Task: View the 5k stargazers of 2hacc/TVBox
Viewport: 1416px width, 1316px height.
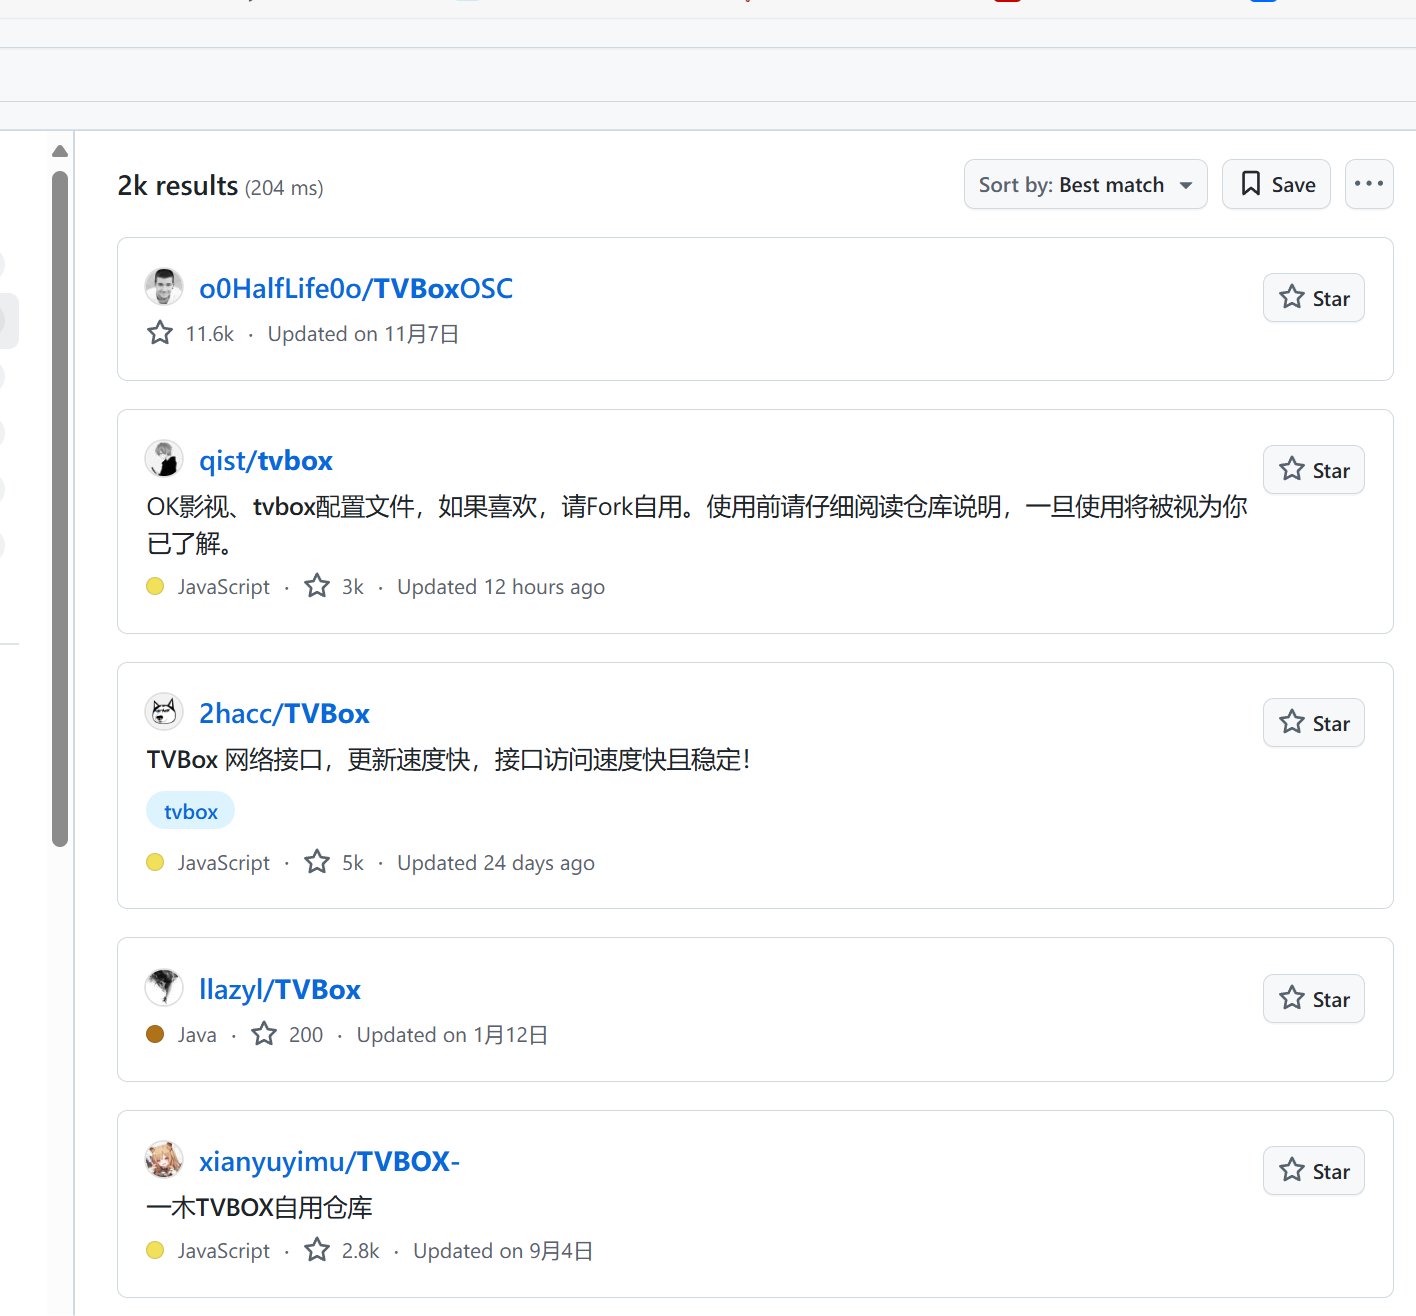Action: (334, 862)
